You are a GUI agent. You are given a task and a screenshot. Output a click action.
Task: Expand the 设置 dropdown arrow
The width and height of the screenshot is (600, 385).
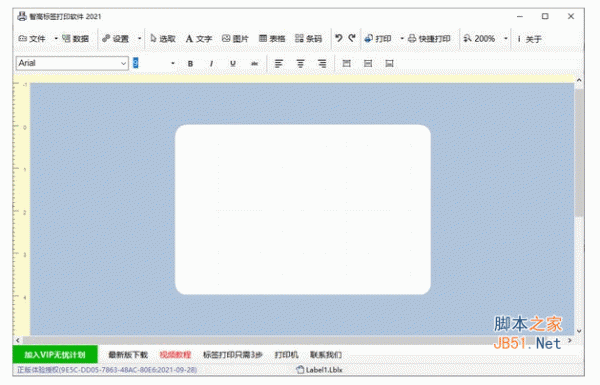pos(139,39)
